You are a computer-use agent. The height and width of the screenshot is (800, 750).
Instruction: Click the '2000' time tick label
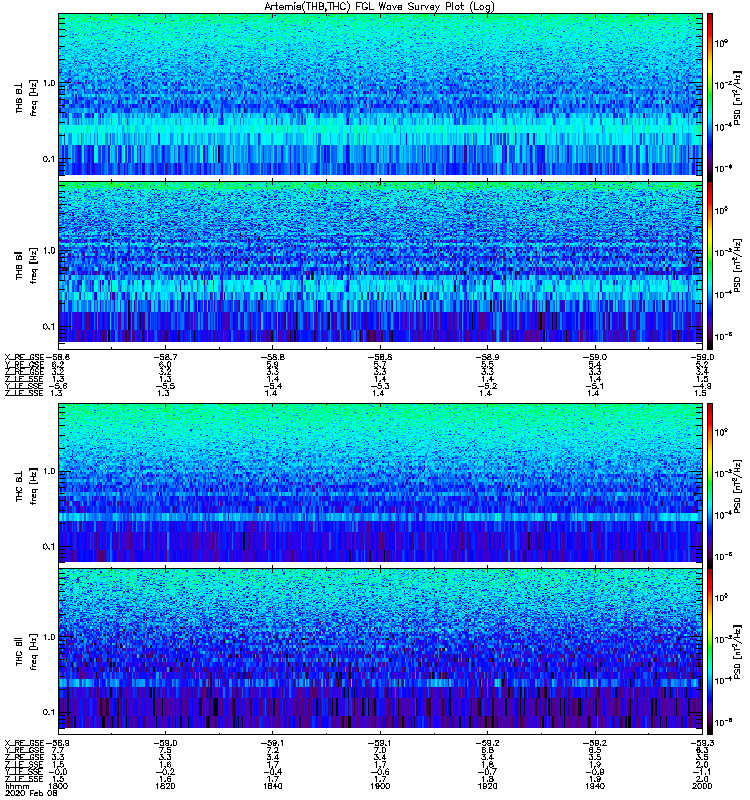pyautogui.click(x=702, y=786)
